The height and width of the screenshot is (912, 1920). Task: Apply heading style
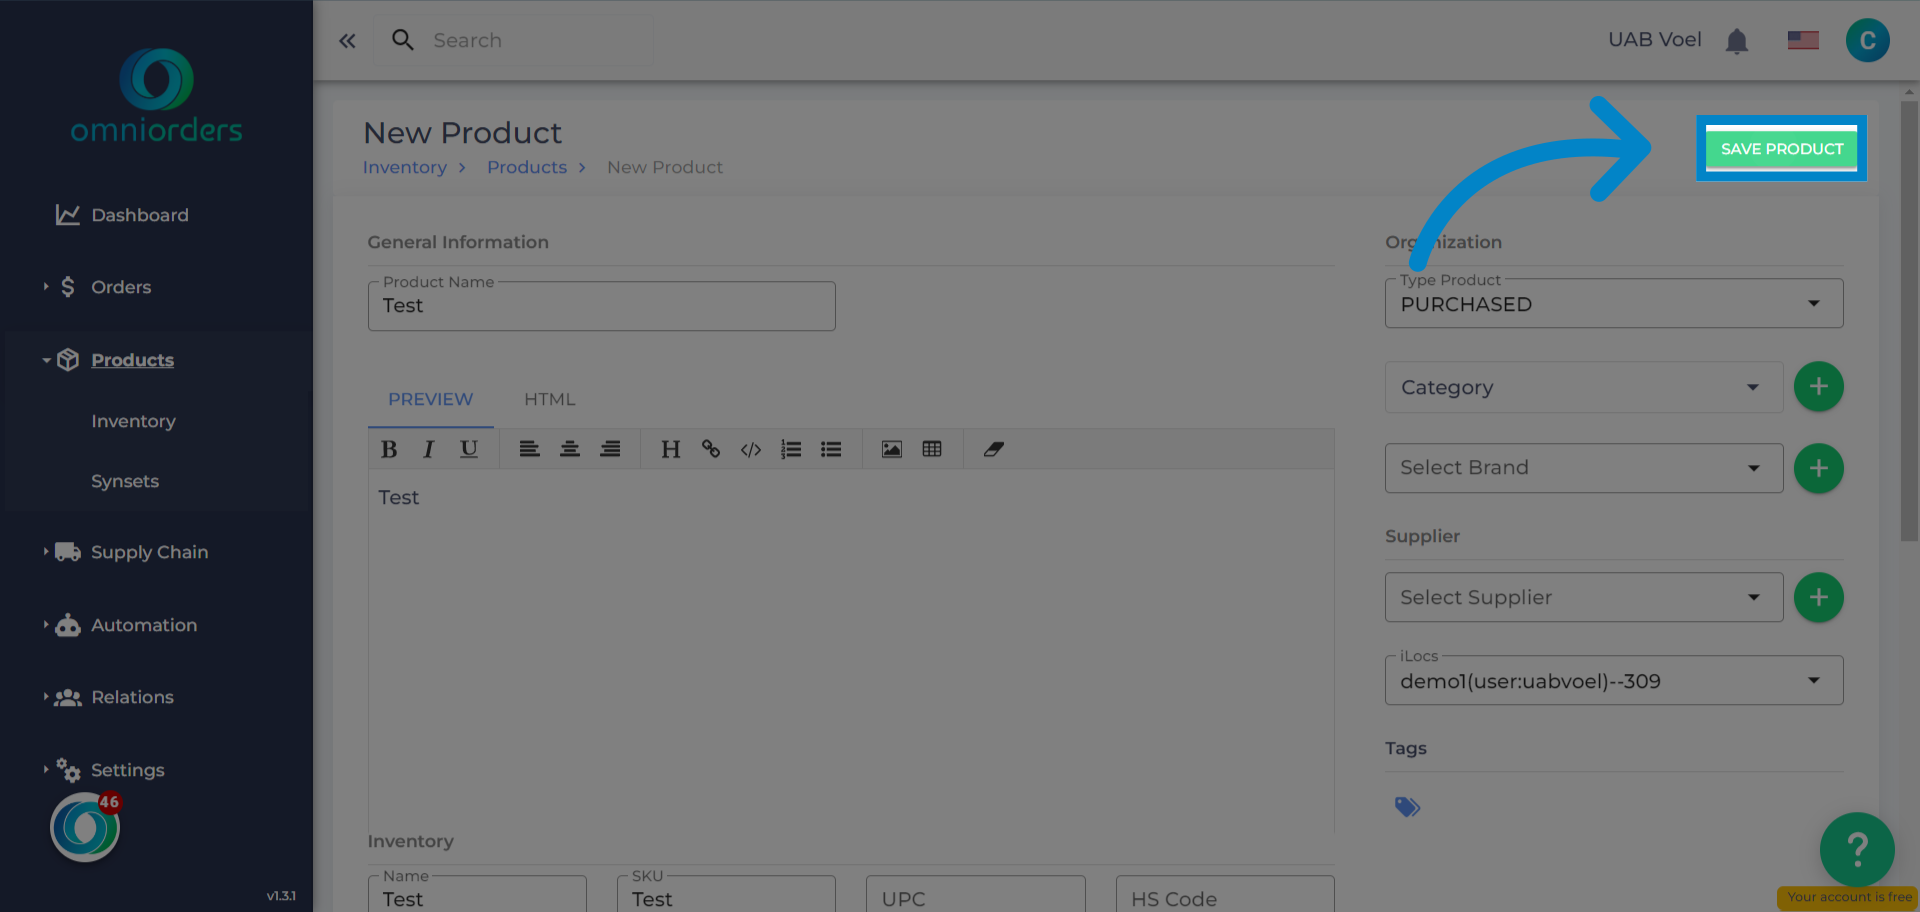pyautogui.click(x=671, y=449)
